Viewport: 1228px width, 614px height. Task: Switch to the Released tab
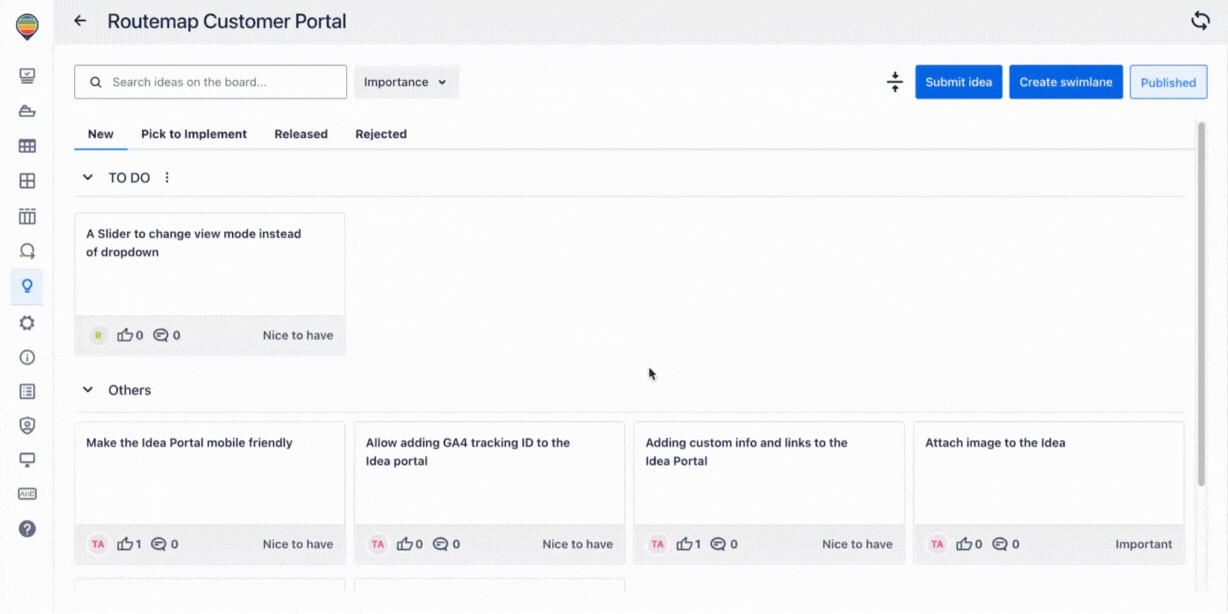click(301, 134)
